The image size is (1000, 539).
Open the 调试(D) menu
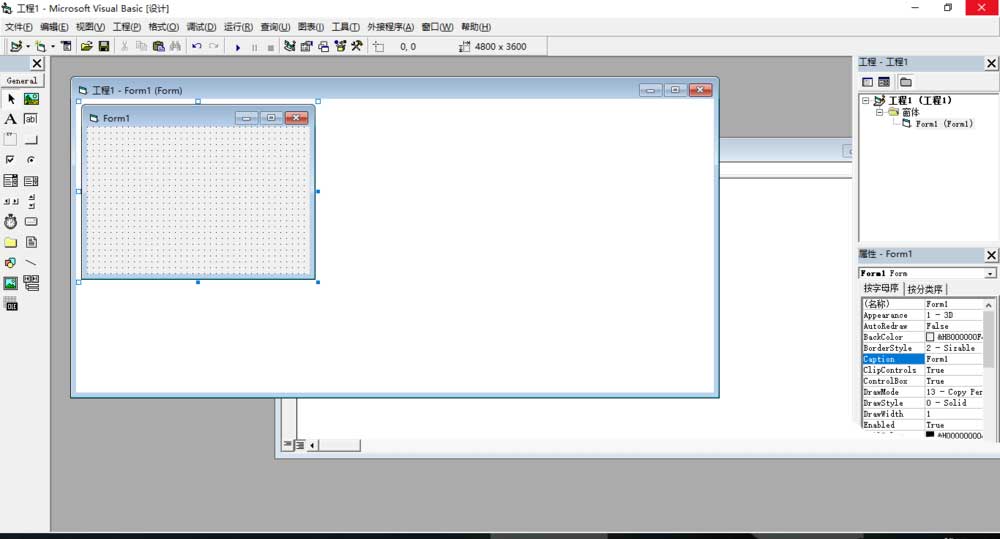tap(202, 27)
